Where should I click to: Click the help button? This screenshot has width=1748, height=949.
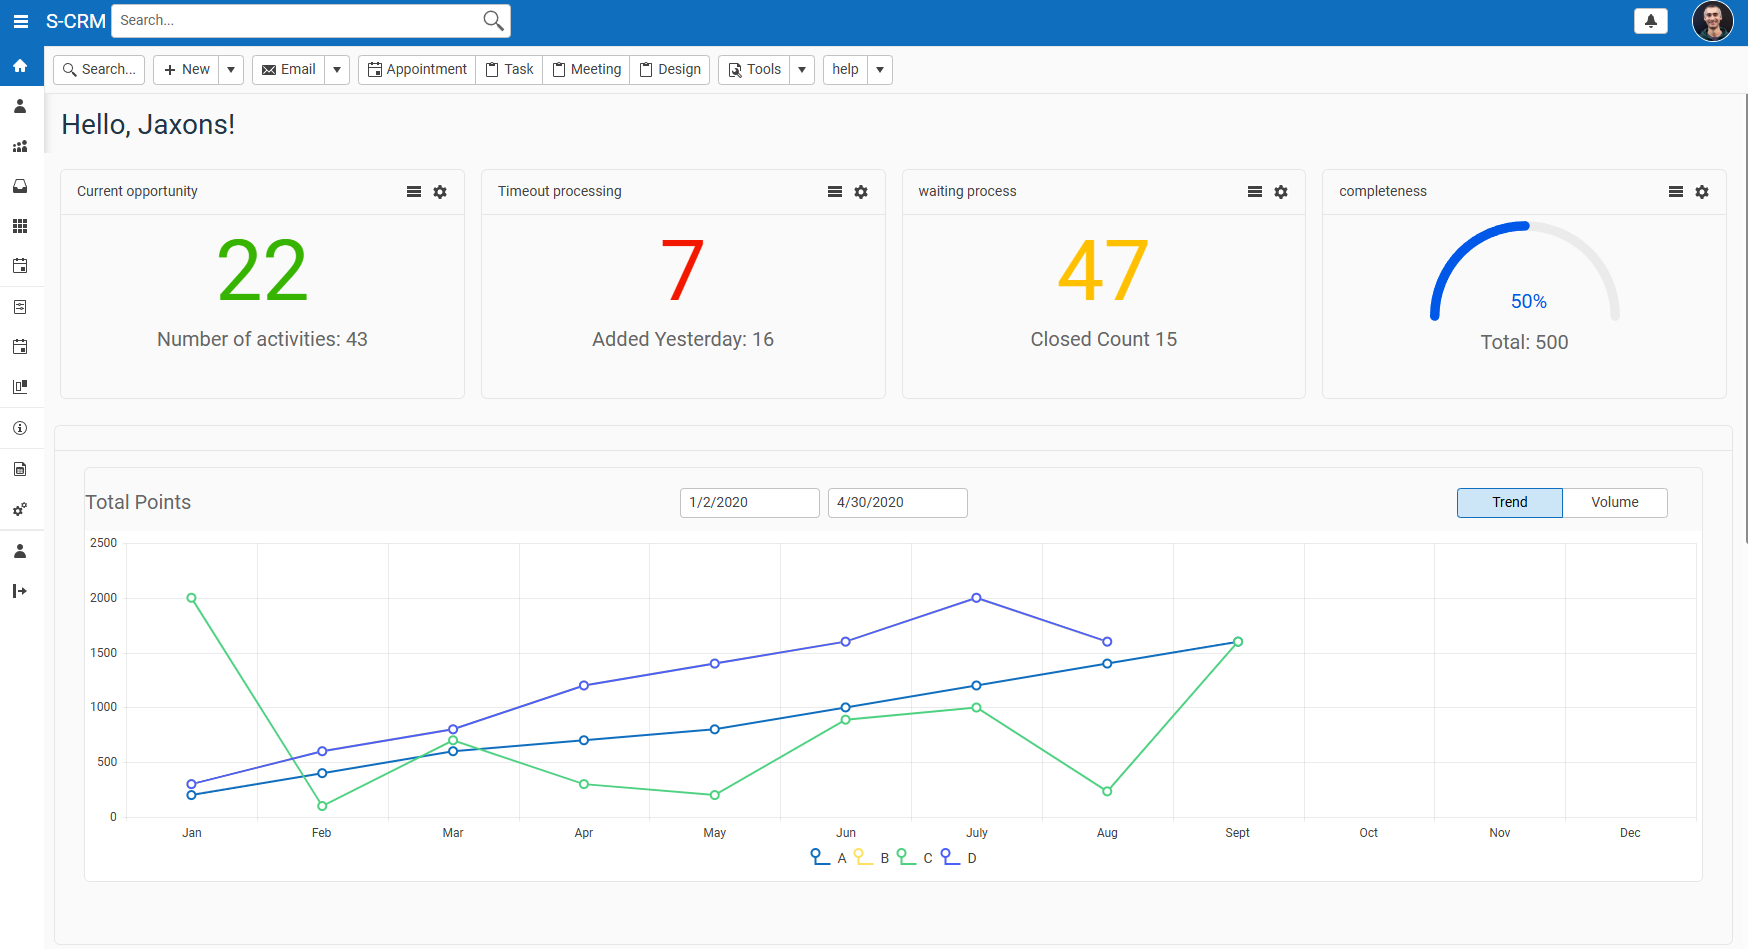tap(845, 70)
